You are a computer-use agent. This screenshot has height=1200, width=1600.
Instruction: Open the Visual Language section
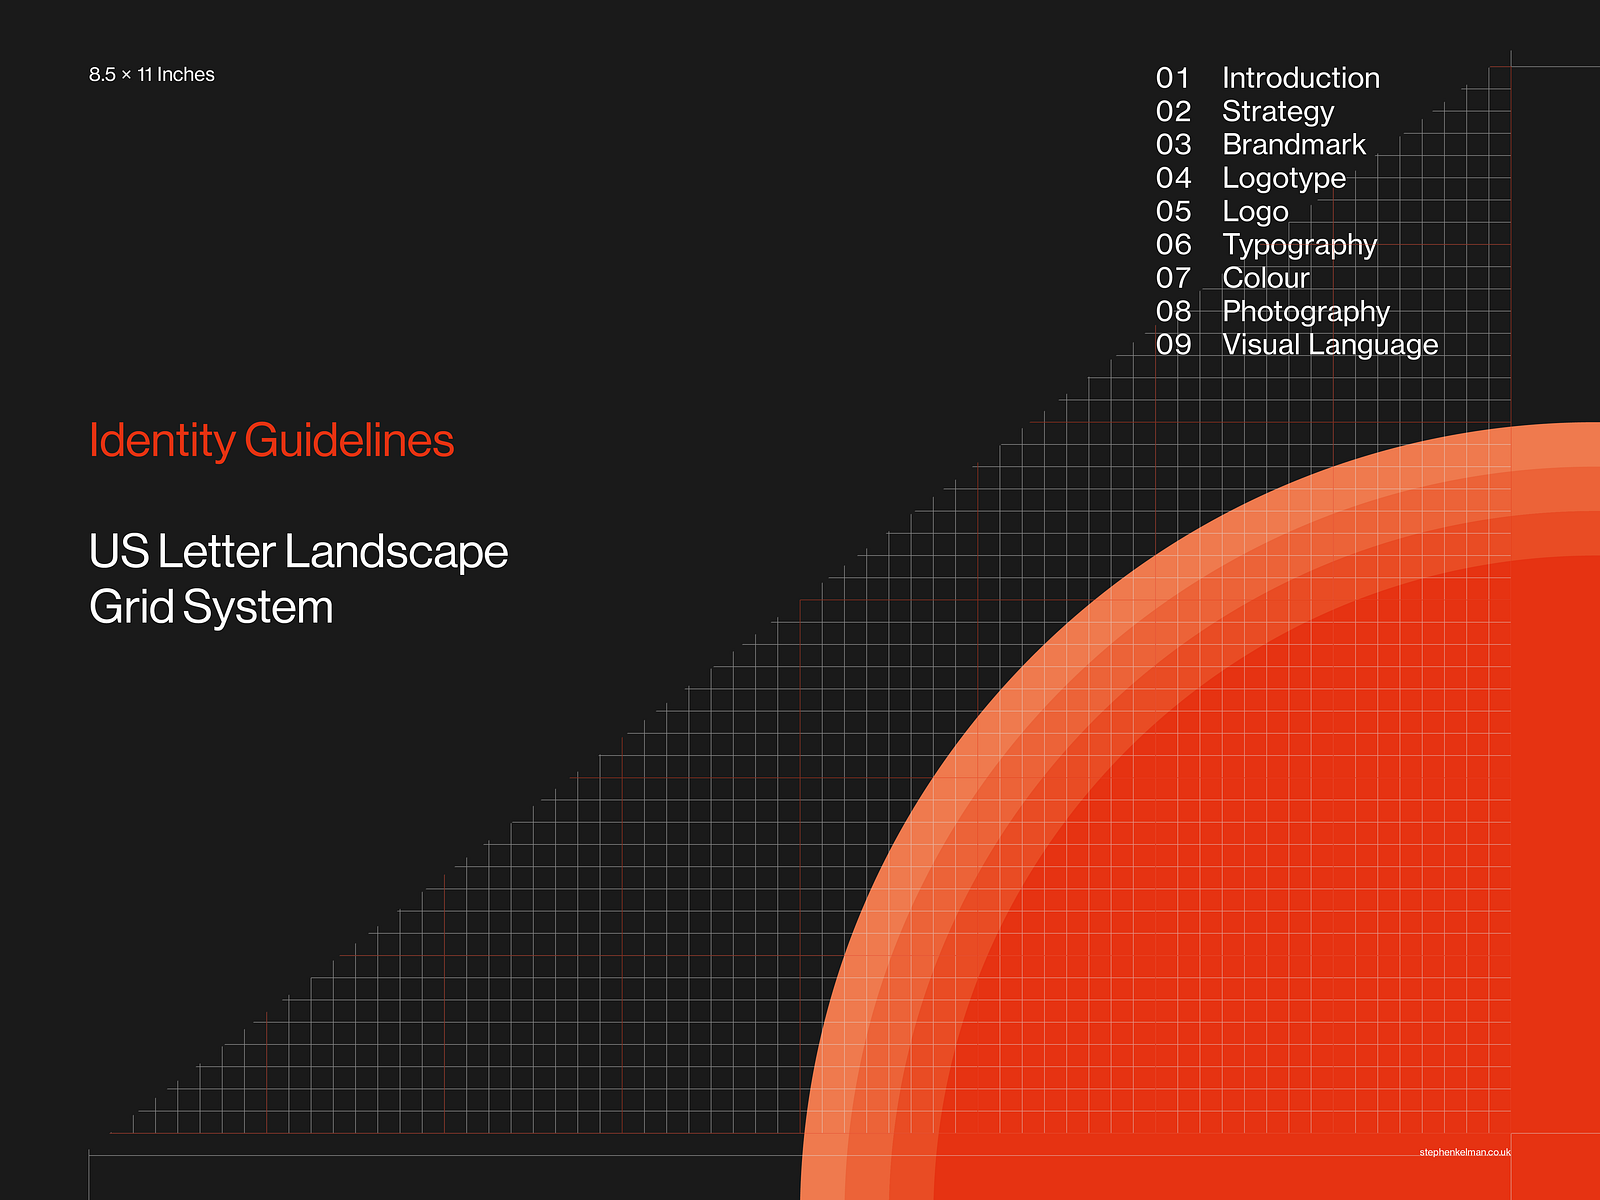tap(1330, 345)
